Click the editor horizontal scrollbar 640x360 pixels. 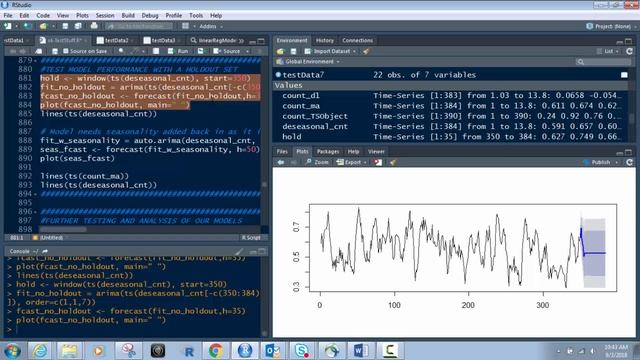[x=63, y=230]
